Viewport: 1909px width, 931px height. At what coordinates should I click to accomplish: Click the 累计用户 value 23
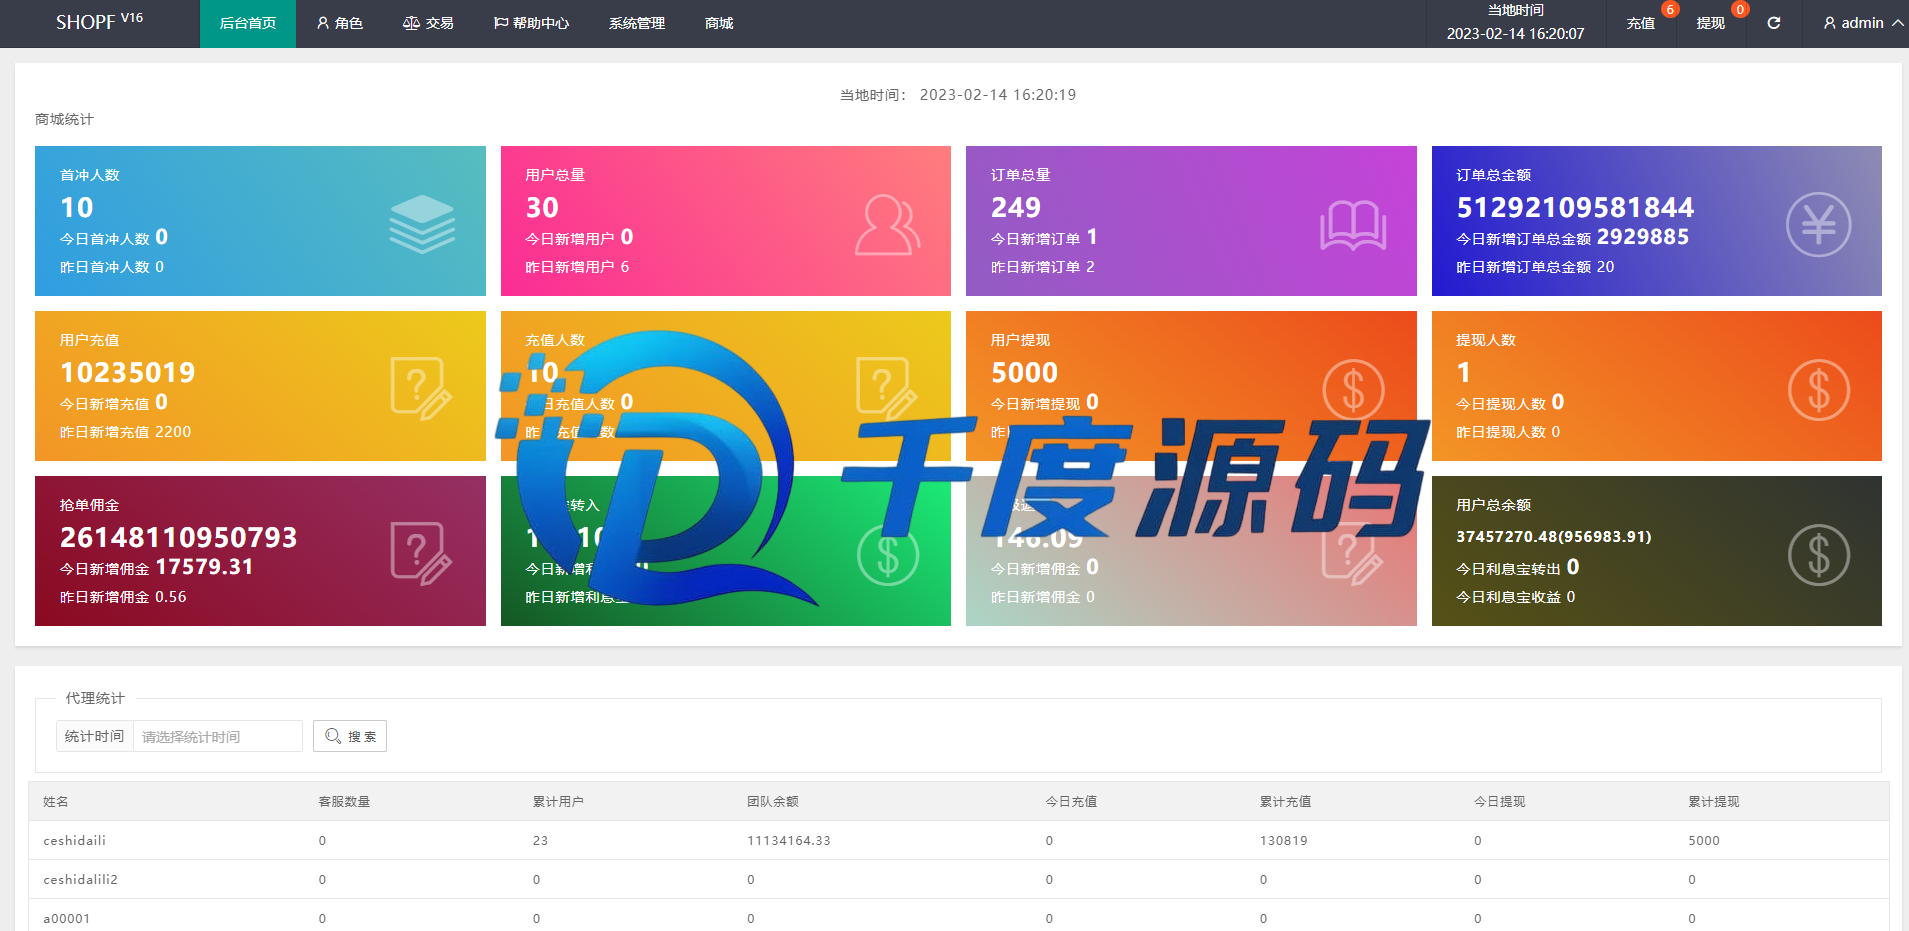click(540, 840)
